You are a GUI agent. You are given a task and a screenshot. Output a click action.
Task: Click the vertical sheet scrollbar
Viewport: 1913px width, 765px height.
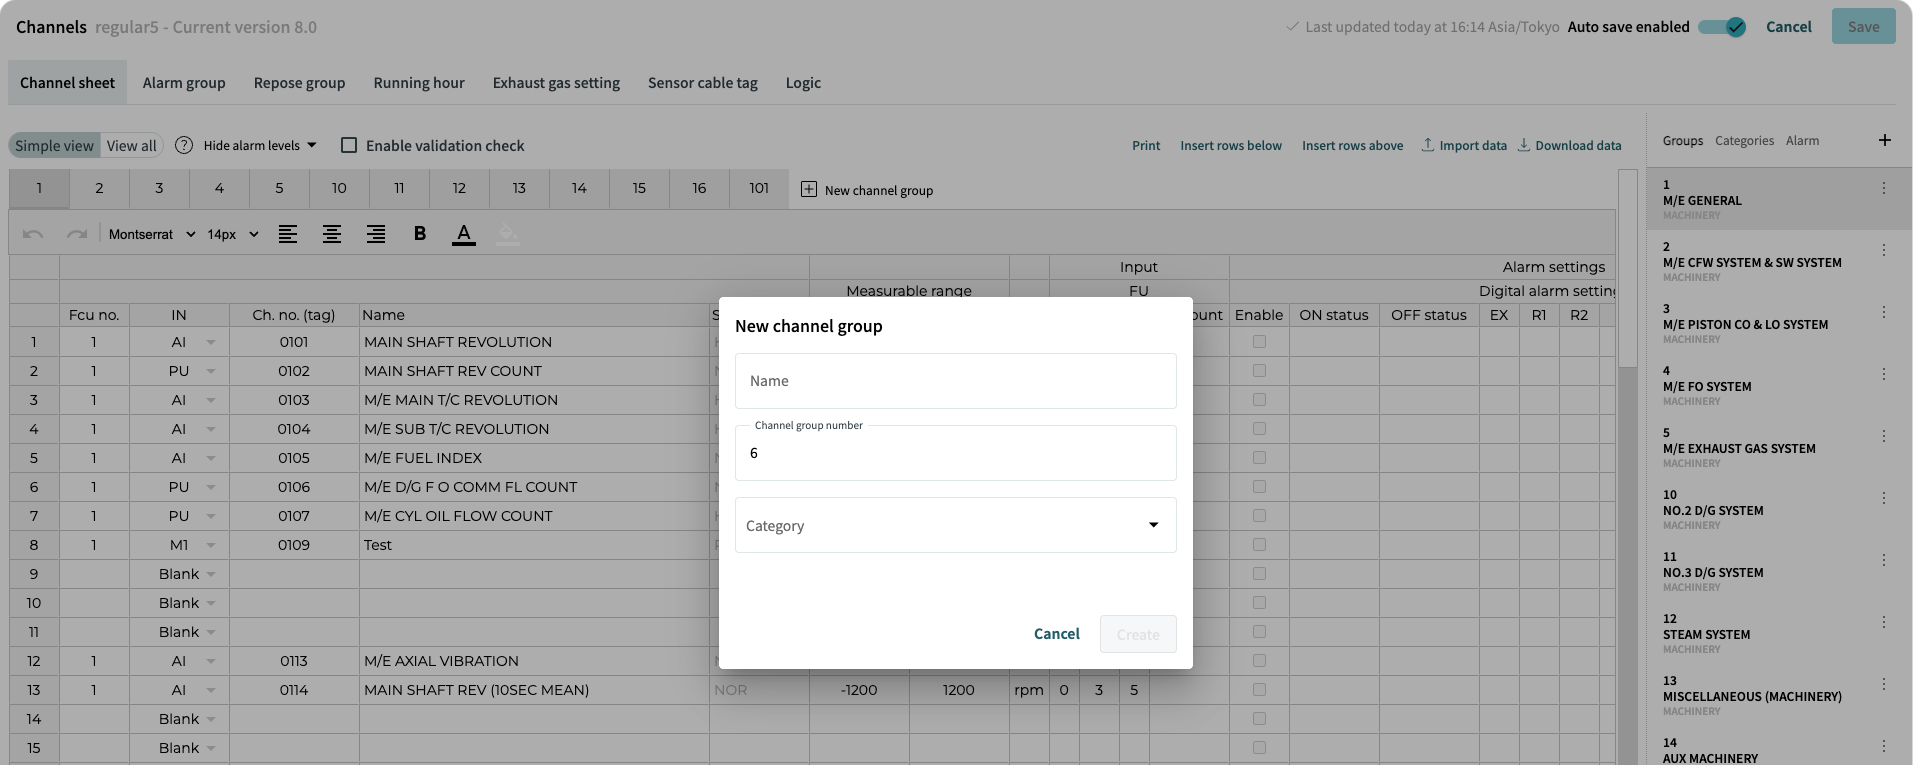click(x=1628, y=270)
